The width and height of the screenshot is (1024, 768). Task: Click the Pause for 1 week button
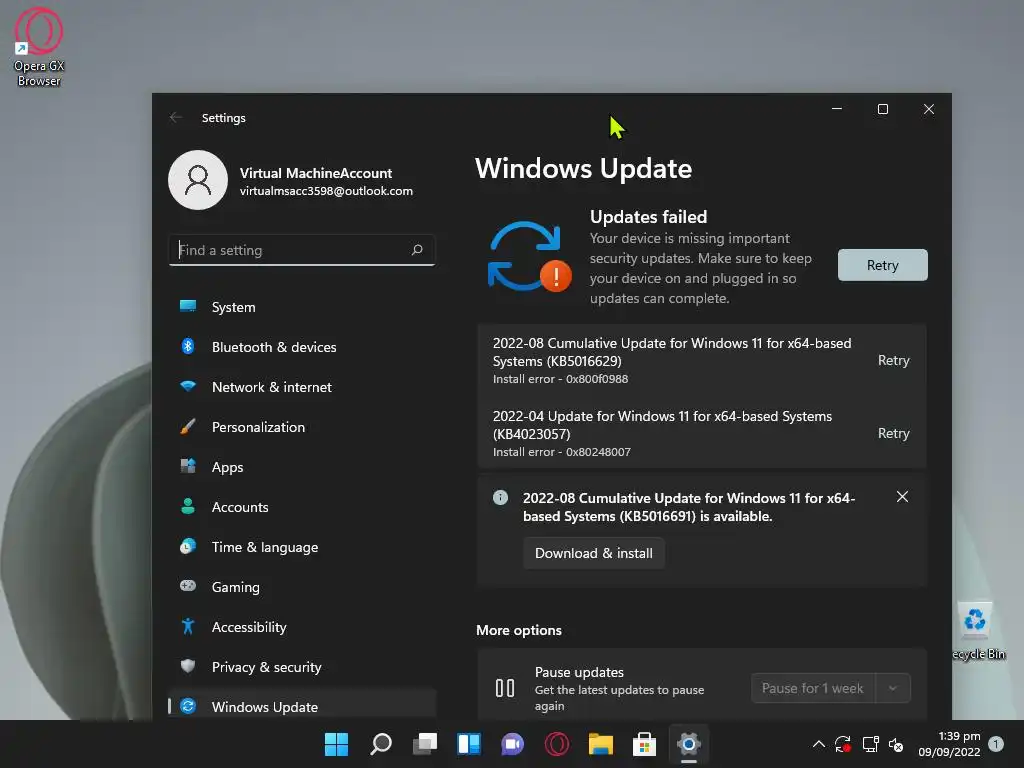pos(813,688)
